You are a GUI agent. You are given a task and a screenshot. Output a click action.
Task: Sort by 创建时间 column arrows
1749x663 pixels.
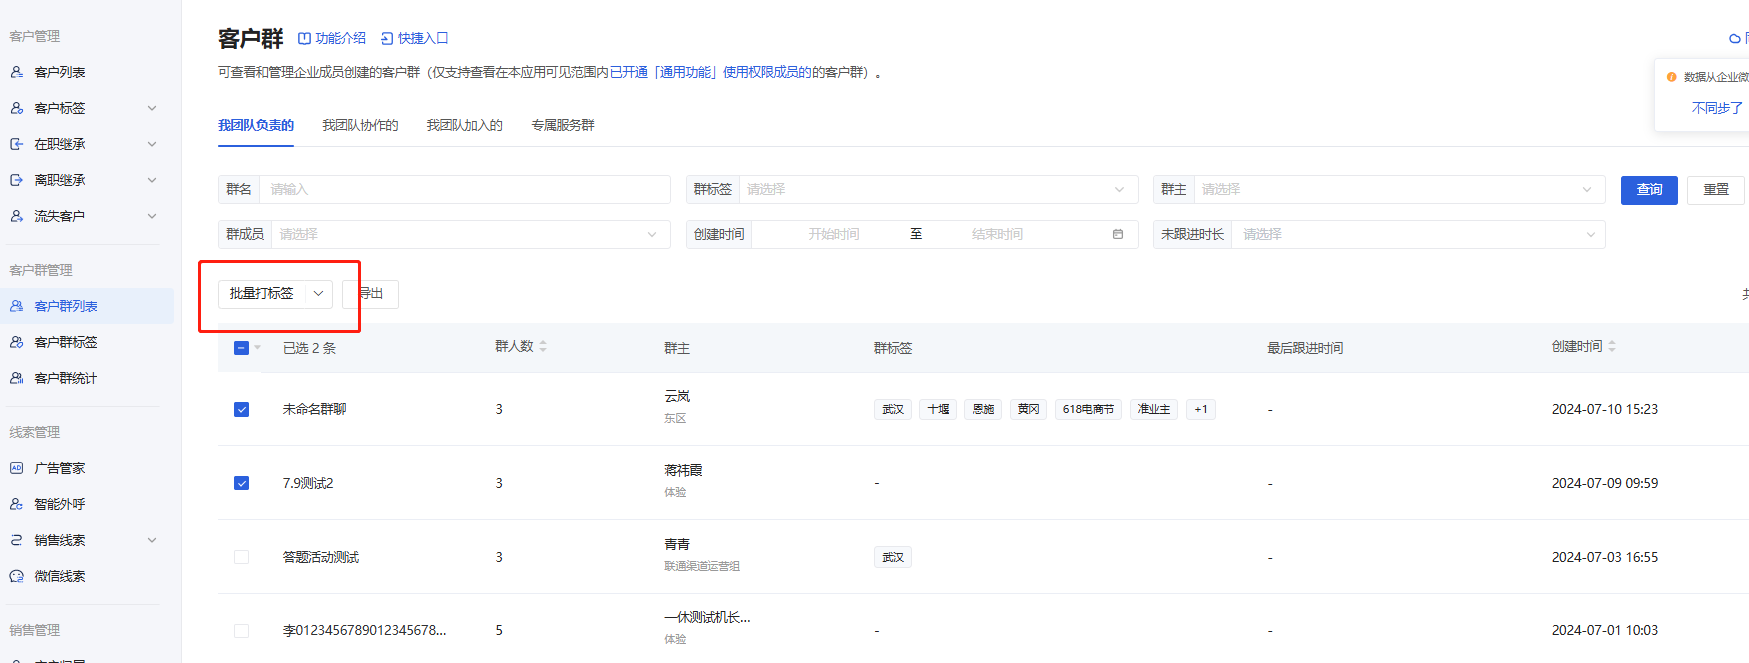1612,346
